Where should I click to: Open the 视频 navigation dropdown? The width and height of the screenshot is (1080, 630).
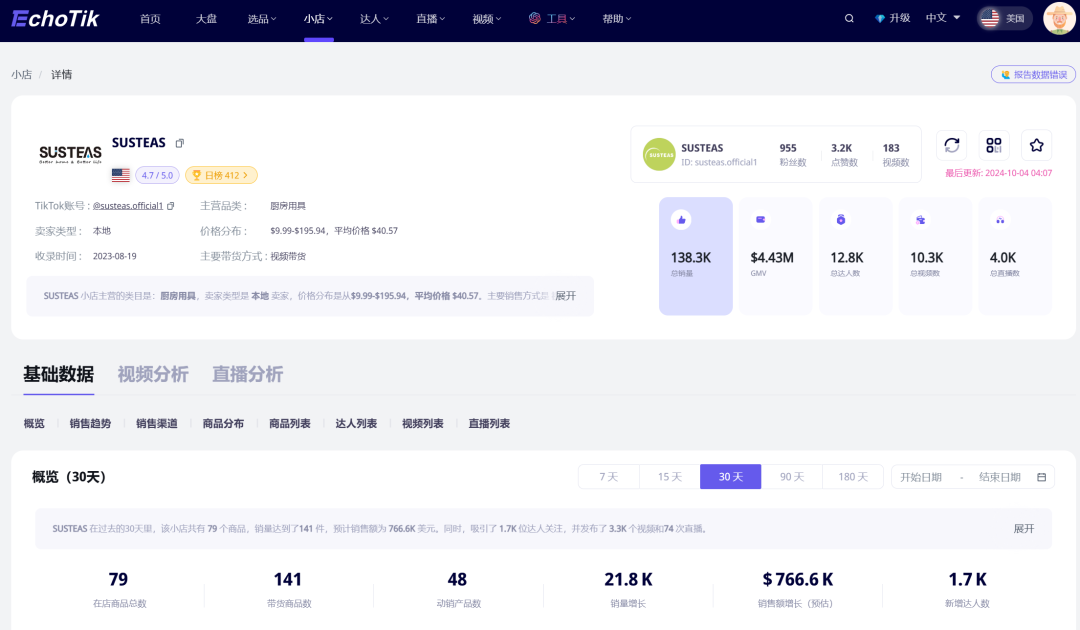click(x=487, y=19)
